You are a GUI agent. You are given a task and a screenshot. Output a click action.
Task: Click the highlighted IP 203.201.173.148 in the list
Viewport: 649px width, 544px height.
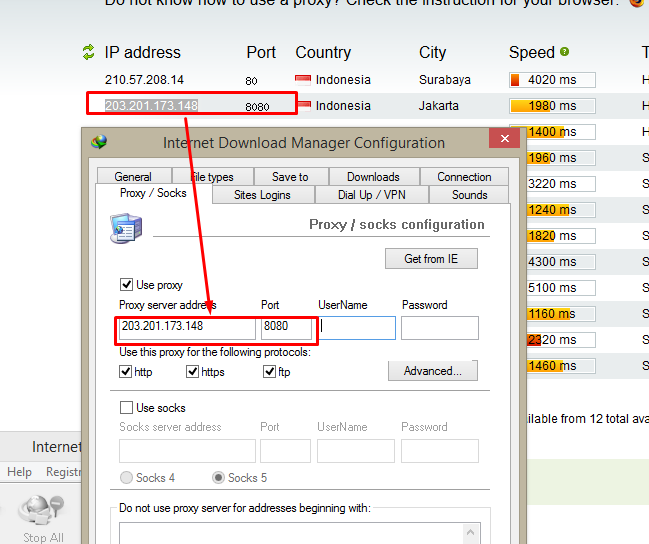[x=151, y=106]
